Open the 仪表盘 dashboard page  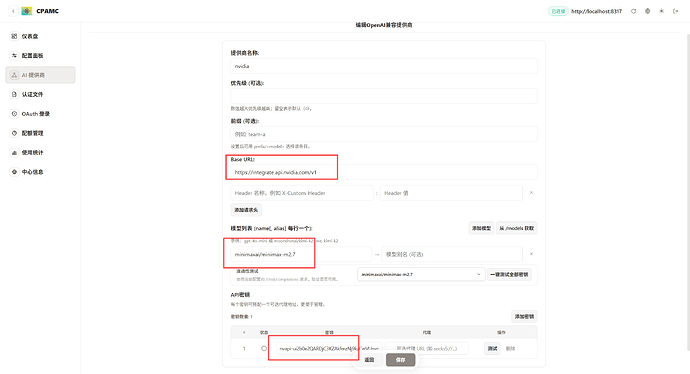coord(40,36)
